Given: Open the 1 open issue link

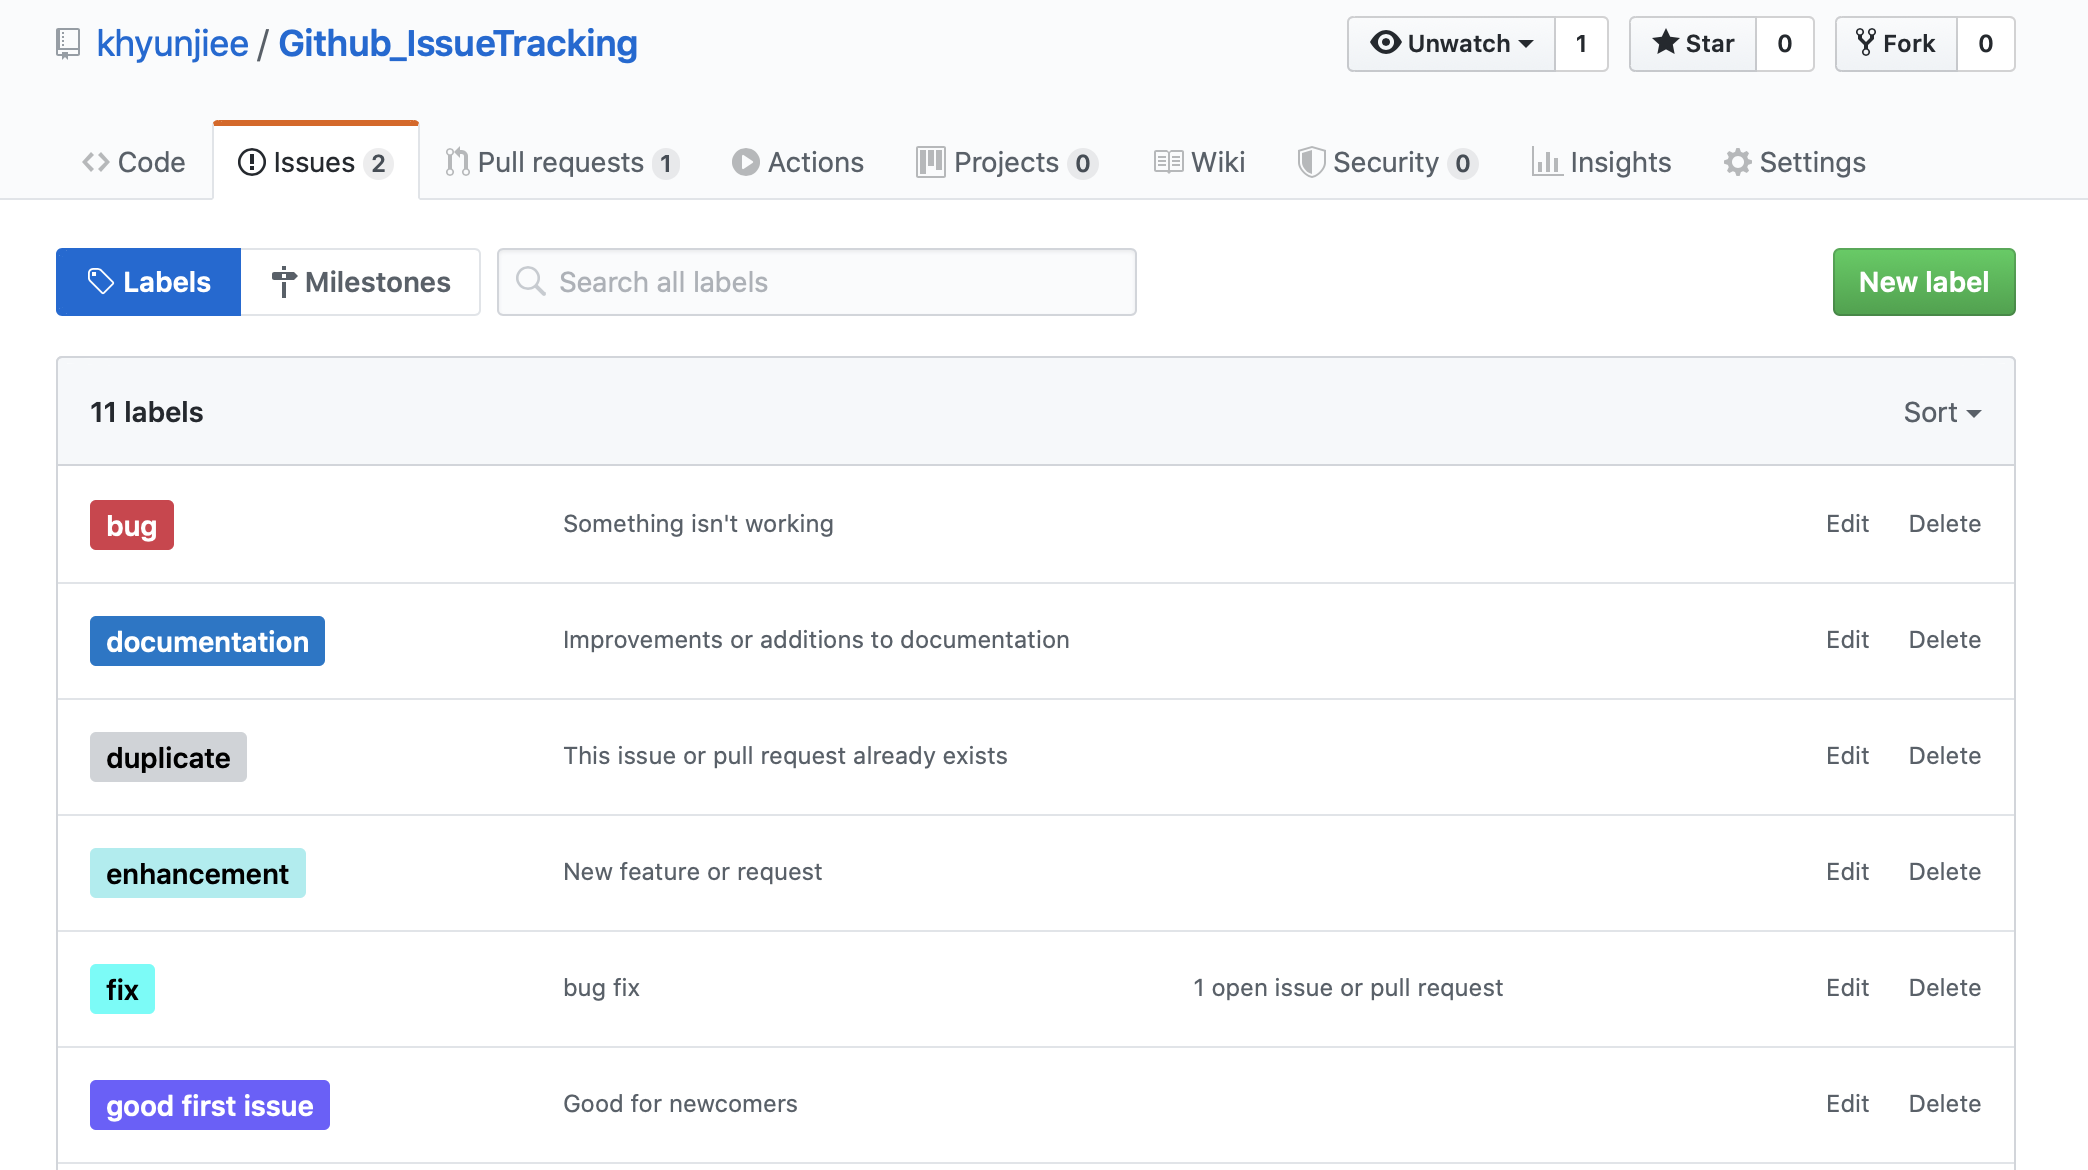Looking at the screenshot, I should pyautogui.click(x=1347, y=988).
